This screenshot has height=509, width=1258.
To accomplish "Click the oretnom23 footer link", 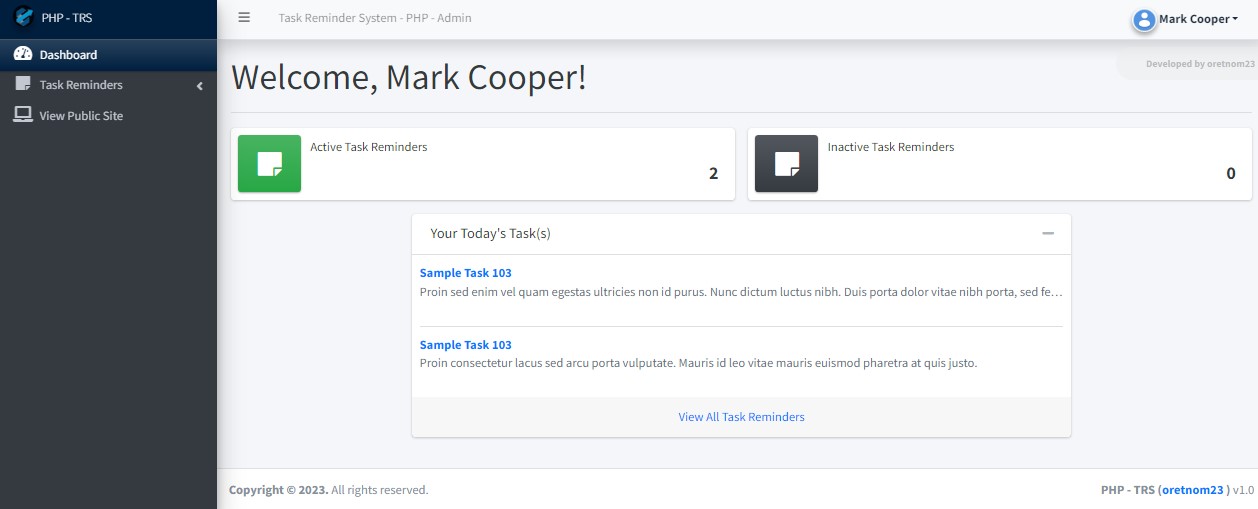I will [x=1193, y=490].
